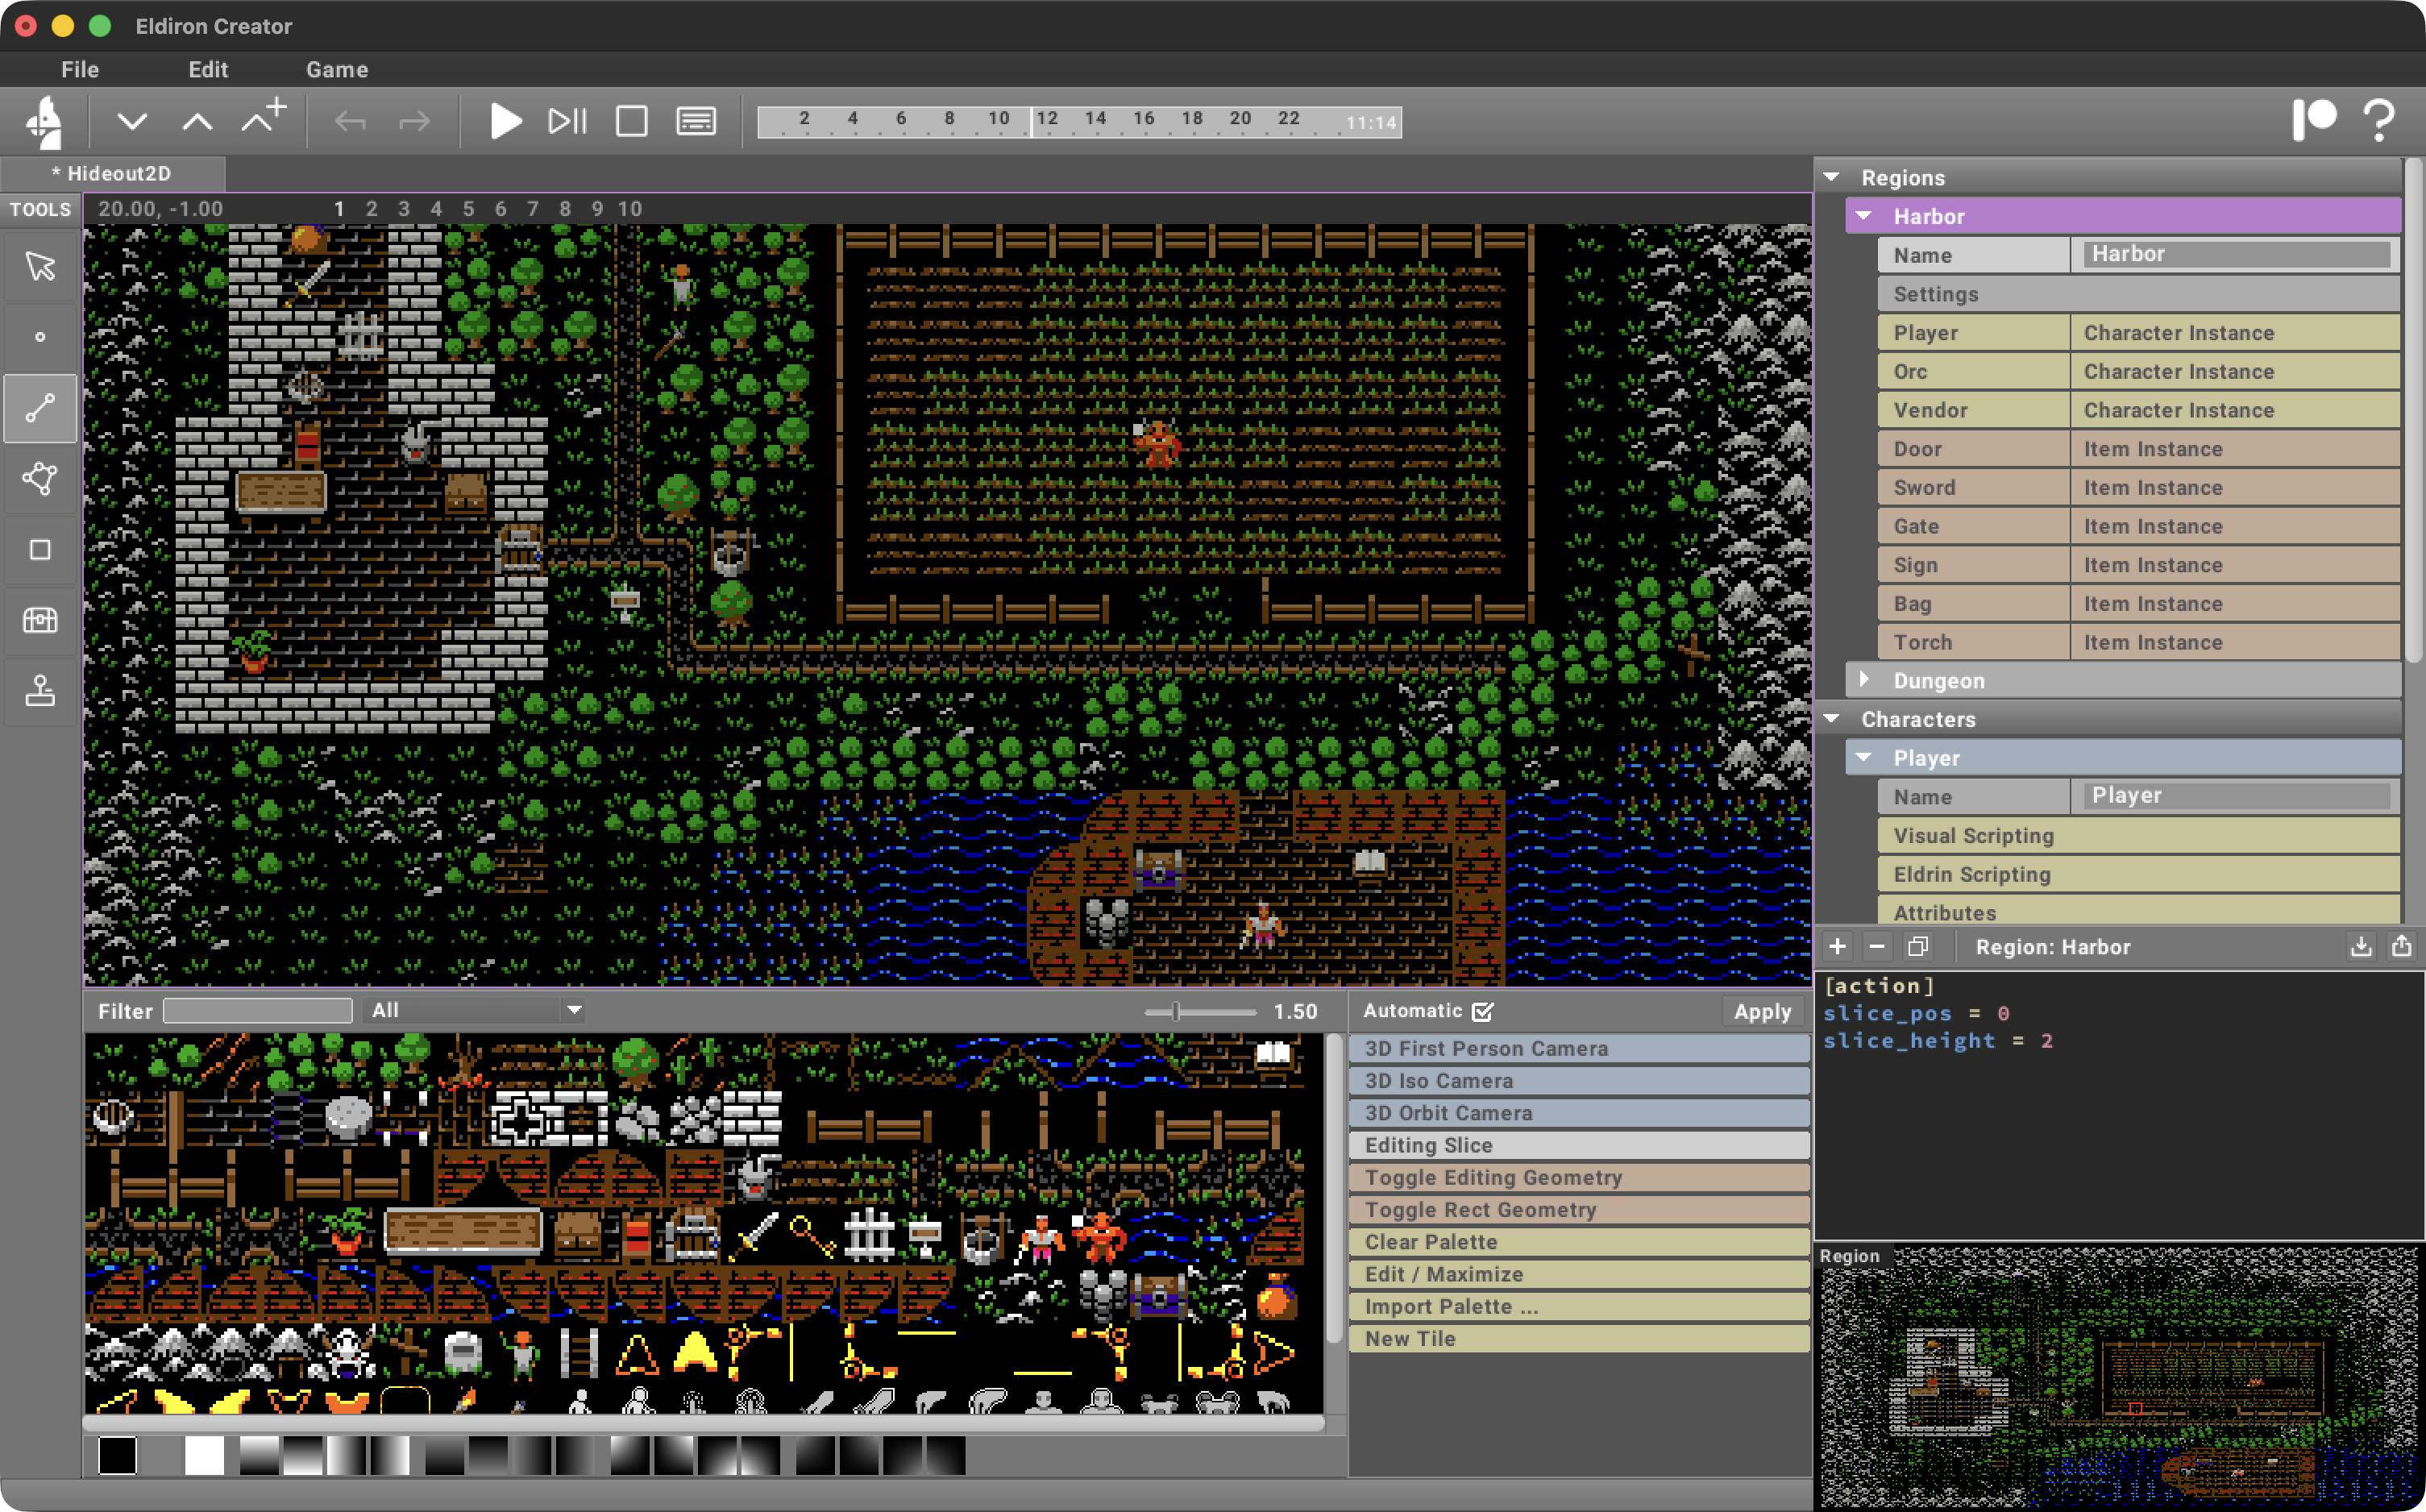Expand the Dungeon region
Screen dimensions: 2426x1512
click(x=1864, y=680)
